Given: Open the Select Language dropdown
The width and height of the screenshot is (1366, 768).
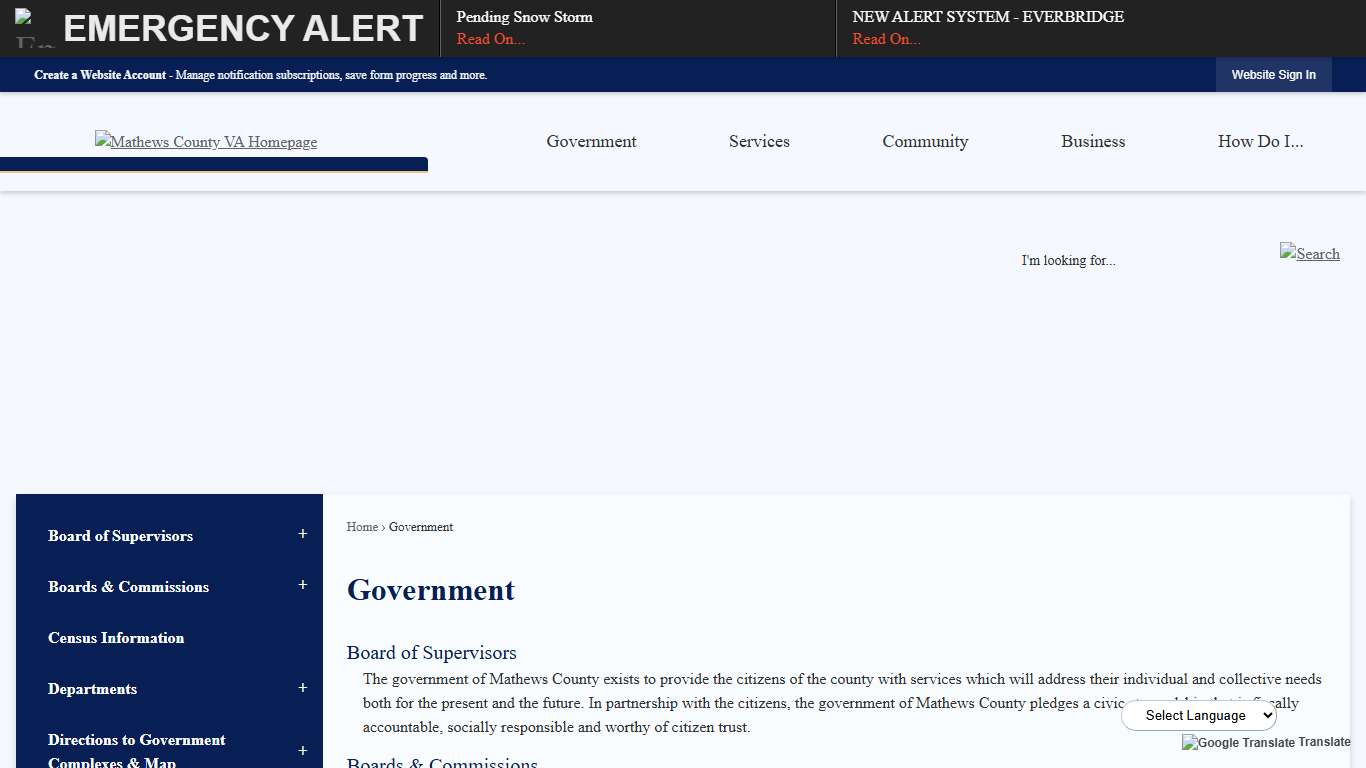Looking at the screenshot, I should pos(1199,715).
